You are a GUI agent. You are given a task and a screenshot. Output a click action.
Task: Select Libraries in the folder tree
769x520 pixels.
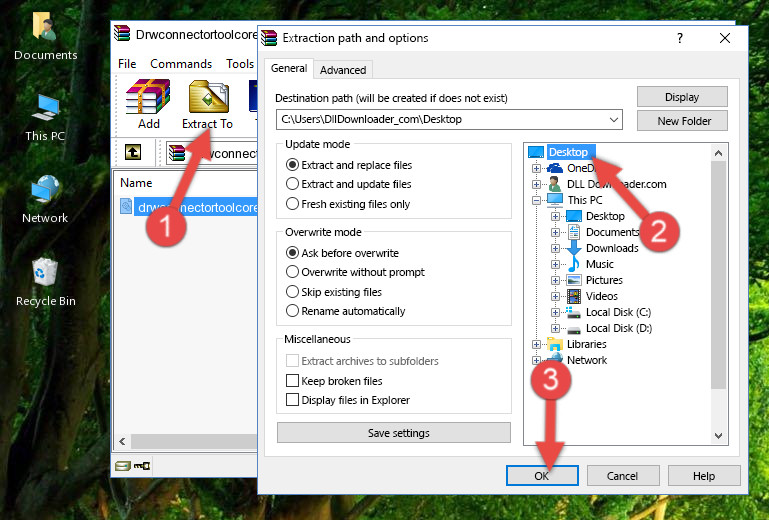click(x=587, y=344)
